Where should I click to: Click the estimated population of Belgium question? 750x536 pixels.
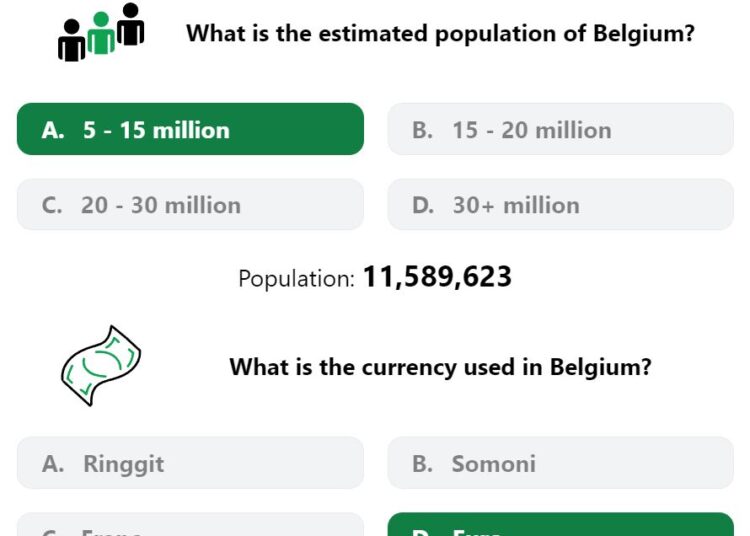(440, 33)
